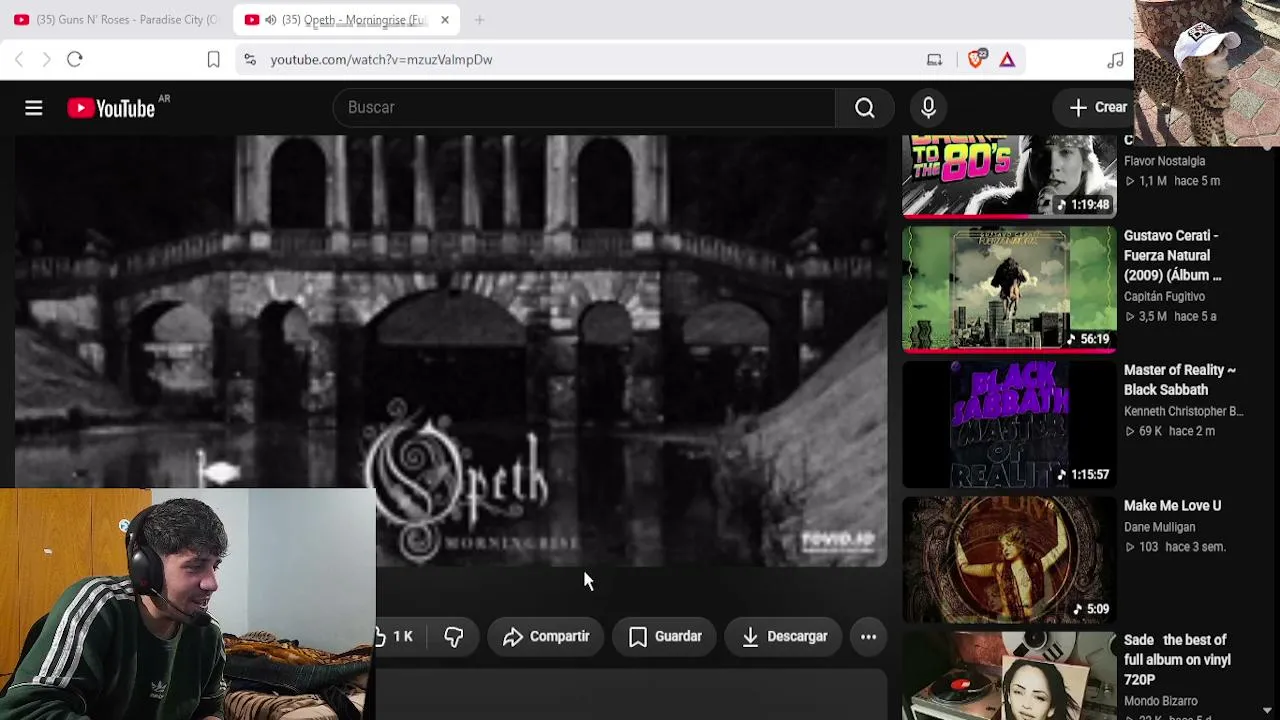The width and height of the screenshot is (1280, 720).
Task: Open the Capitán Fugitivo channel name
Action: 1164,297
